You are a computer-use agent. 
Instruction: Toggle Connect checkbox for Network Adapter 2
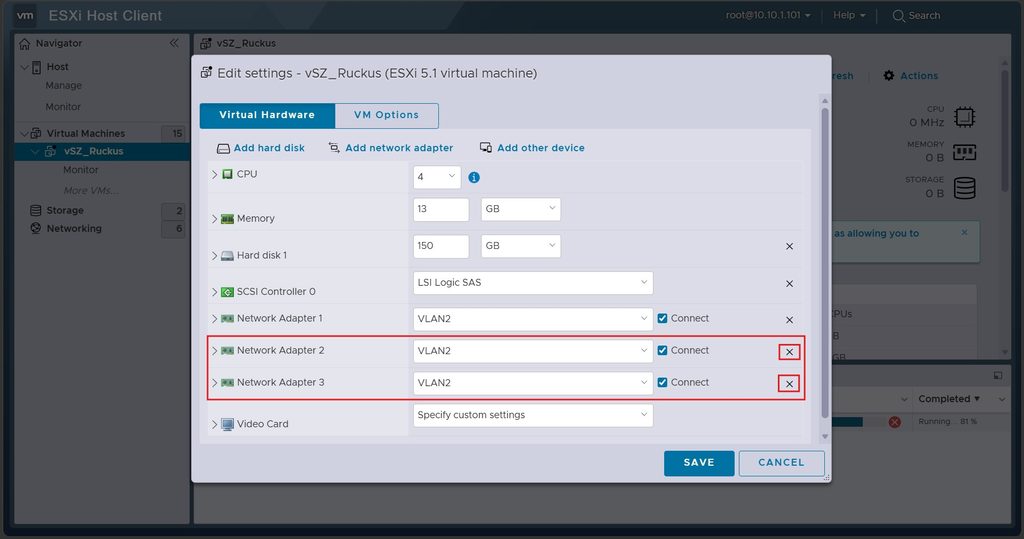662,351
